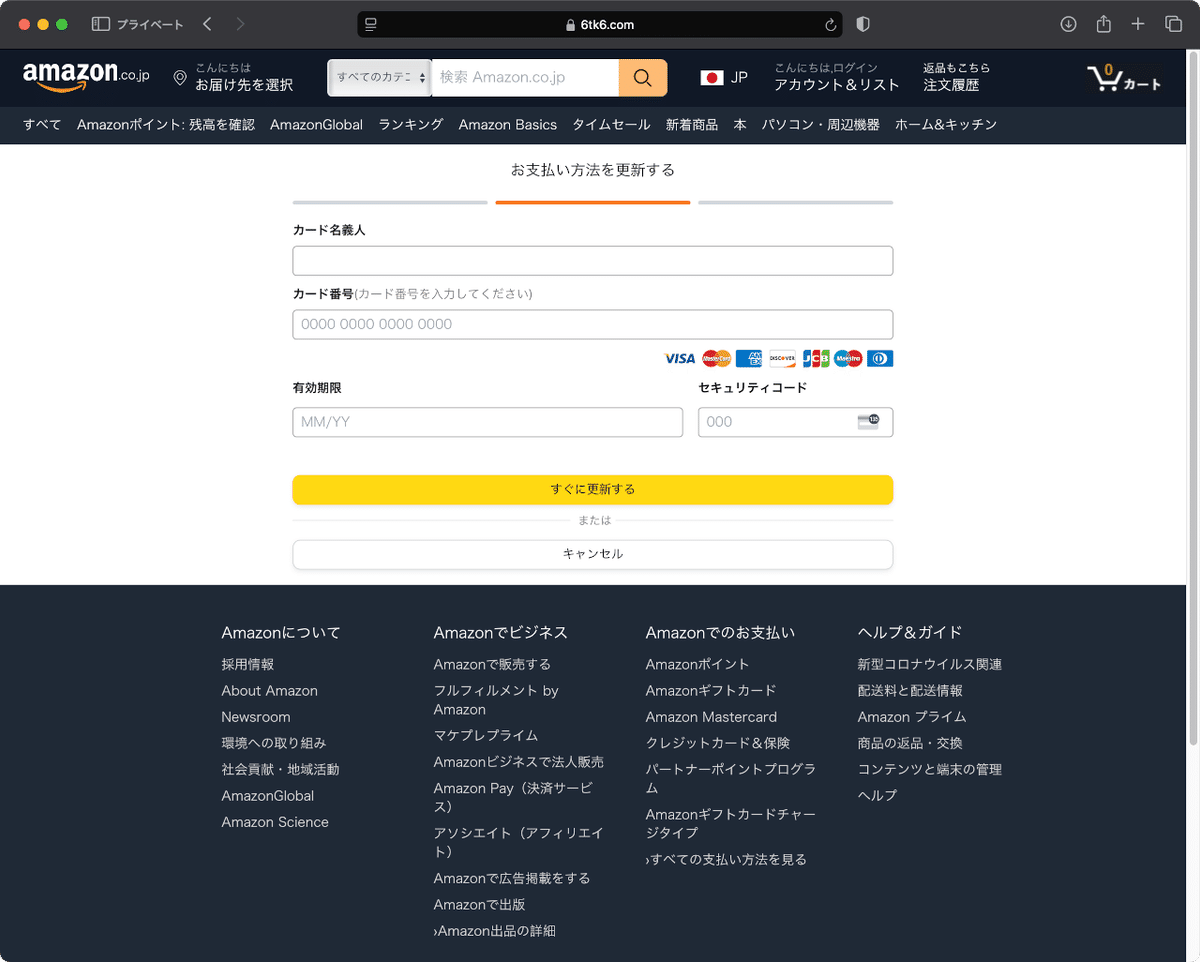
Task: Click the location pin icon
Action: point(180,78)
